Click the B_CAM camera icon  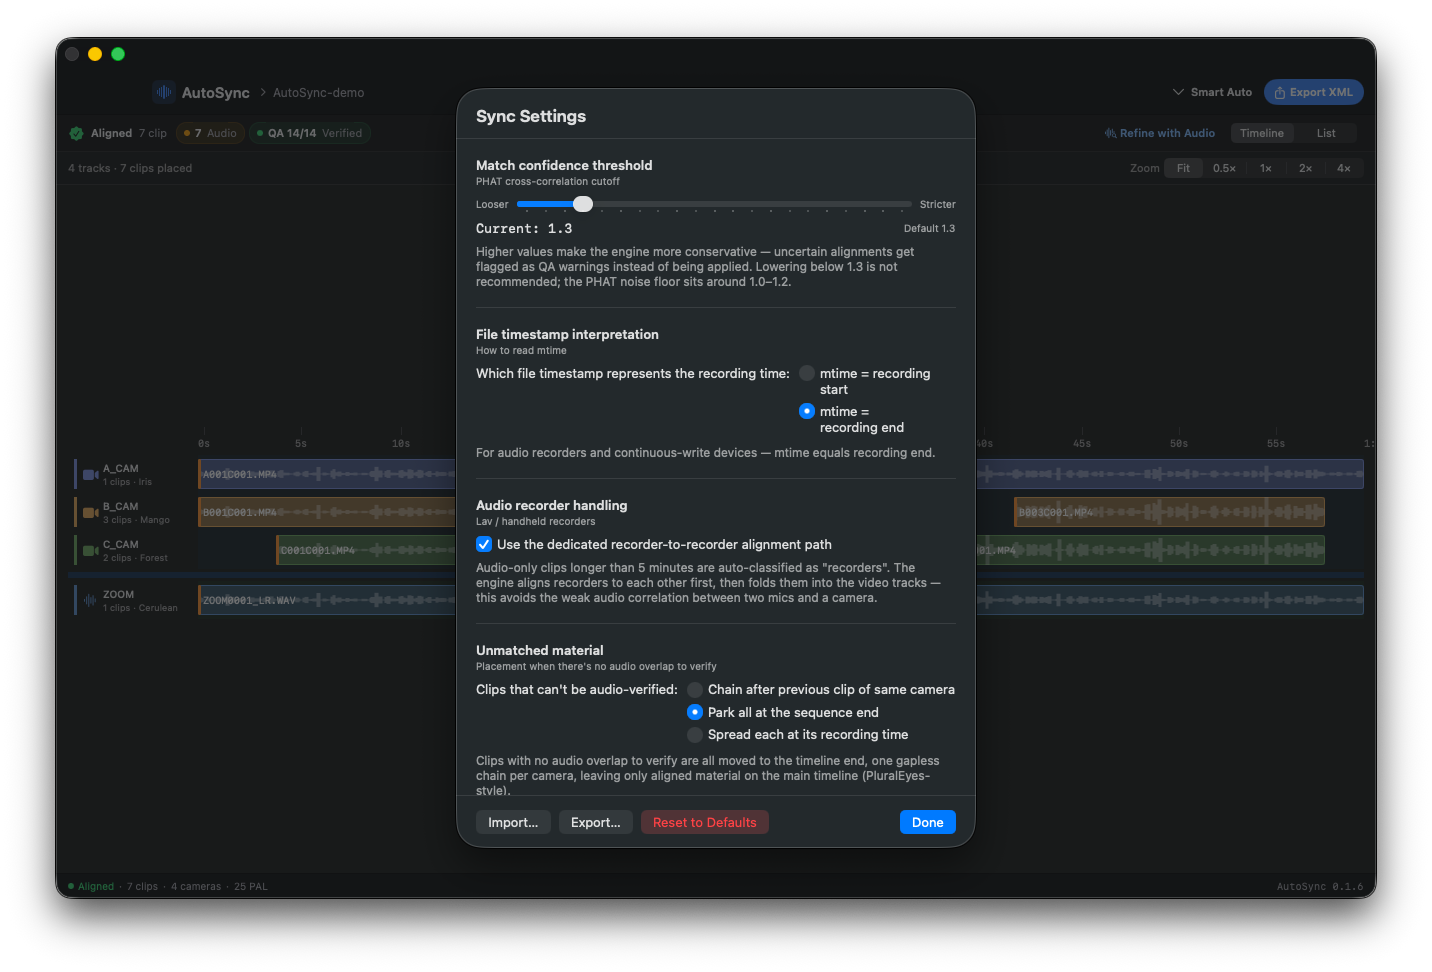90,513
